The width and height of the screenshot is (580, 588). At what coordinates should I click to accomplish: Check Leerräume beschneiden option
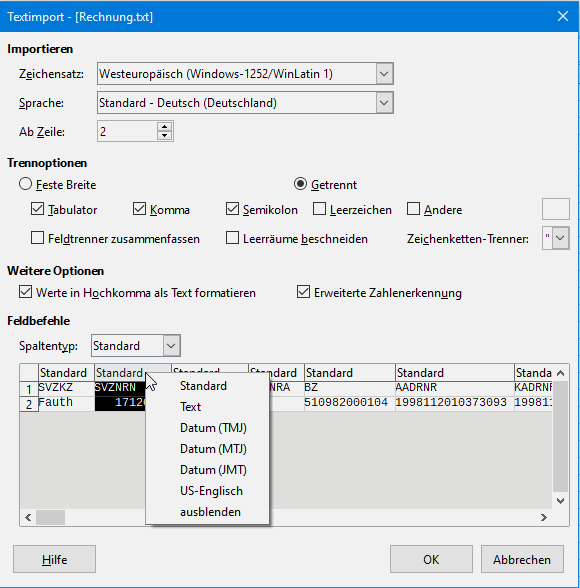[x=232, y=238]
